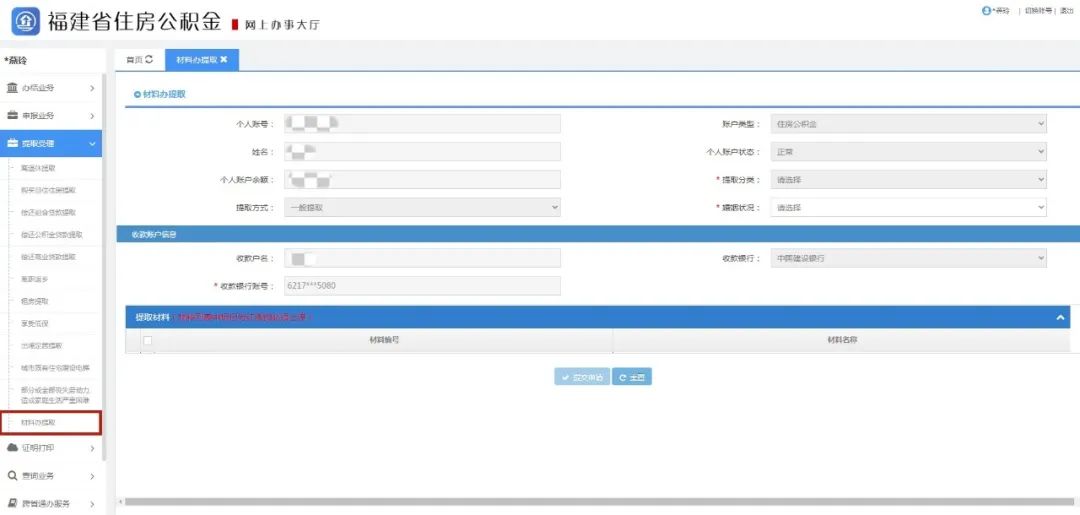Screen dimensions: 1080x515
Task: Collapse the 提取材料 panel with the chevron
Action: click(1060, 317)
